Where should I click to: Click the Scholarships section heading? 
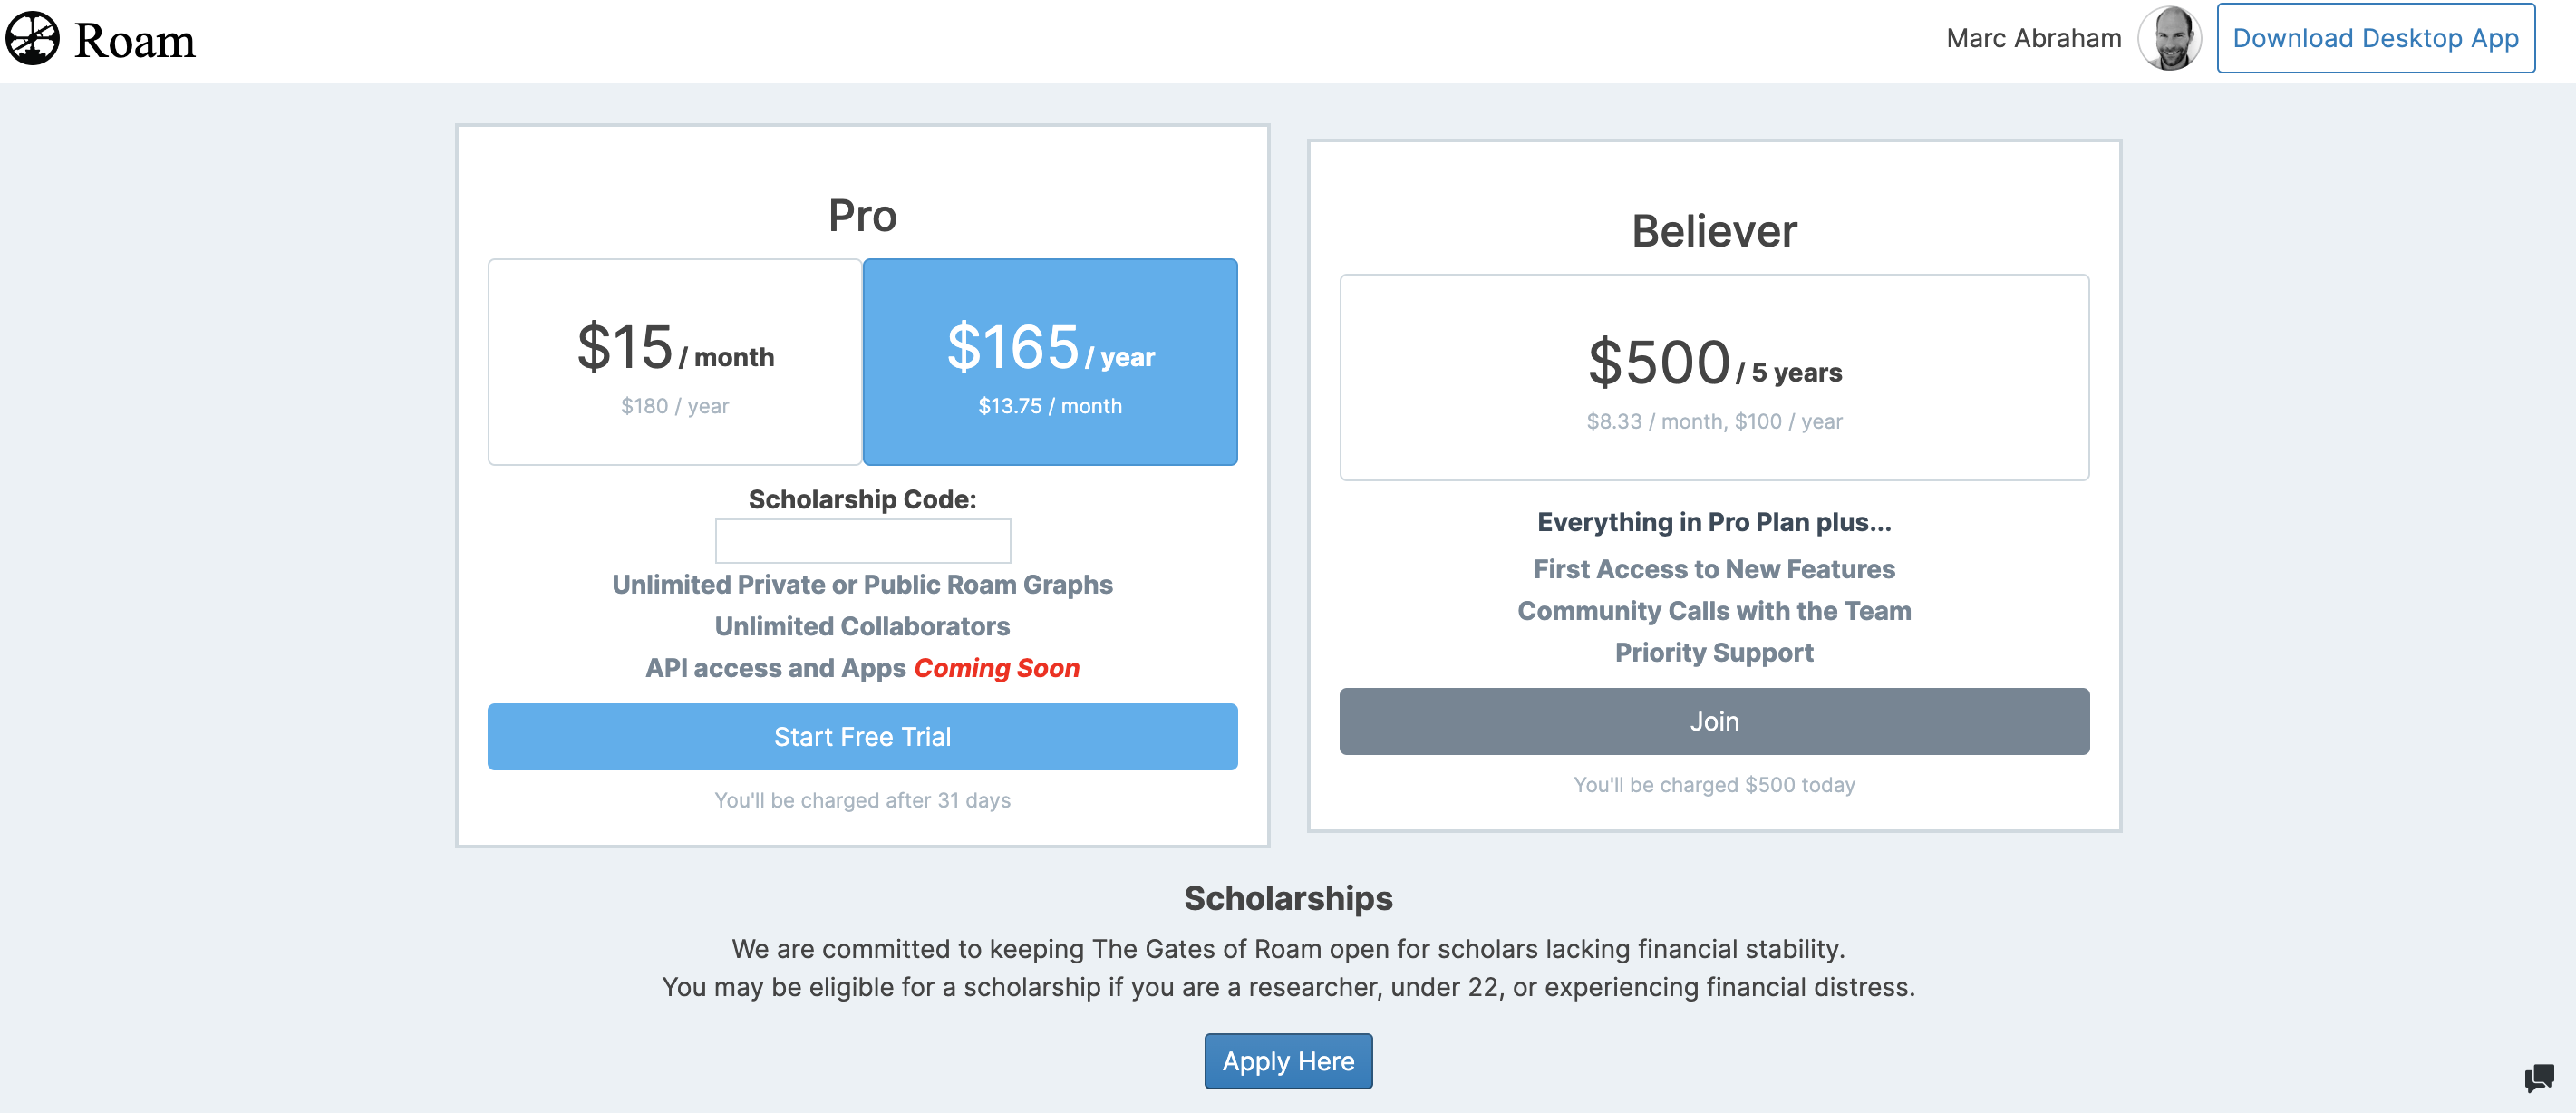click(x=1288, y=898)
